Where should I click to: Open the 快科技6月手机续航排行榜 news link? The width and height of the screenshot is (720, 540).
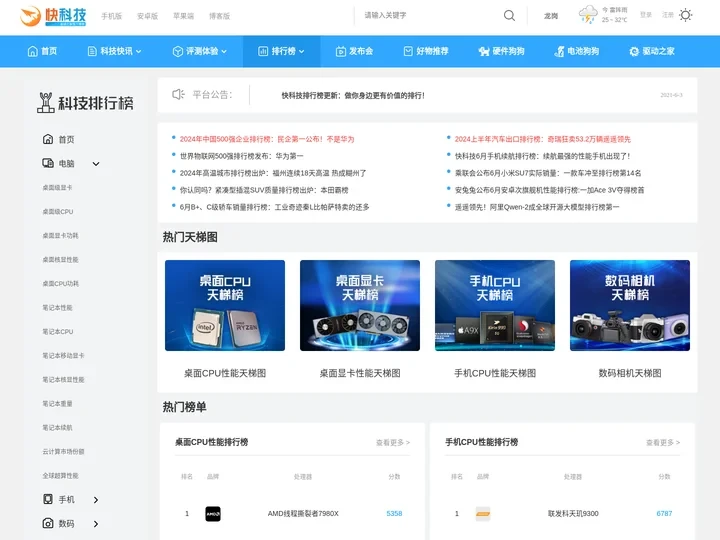pos(542,156)
